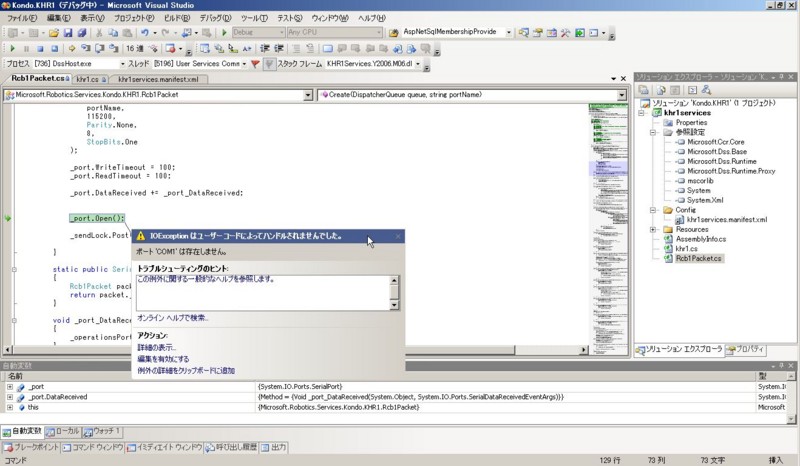Click the Step Out icon
This screenshot has width=800, height=466.
[x=113, y=48]
